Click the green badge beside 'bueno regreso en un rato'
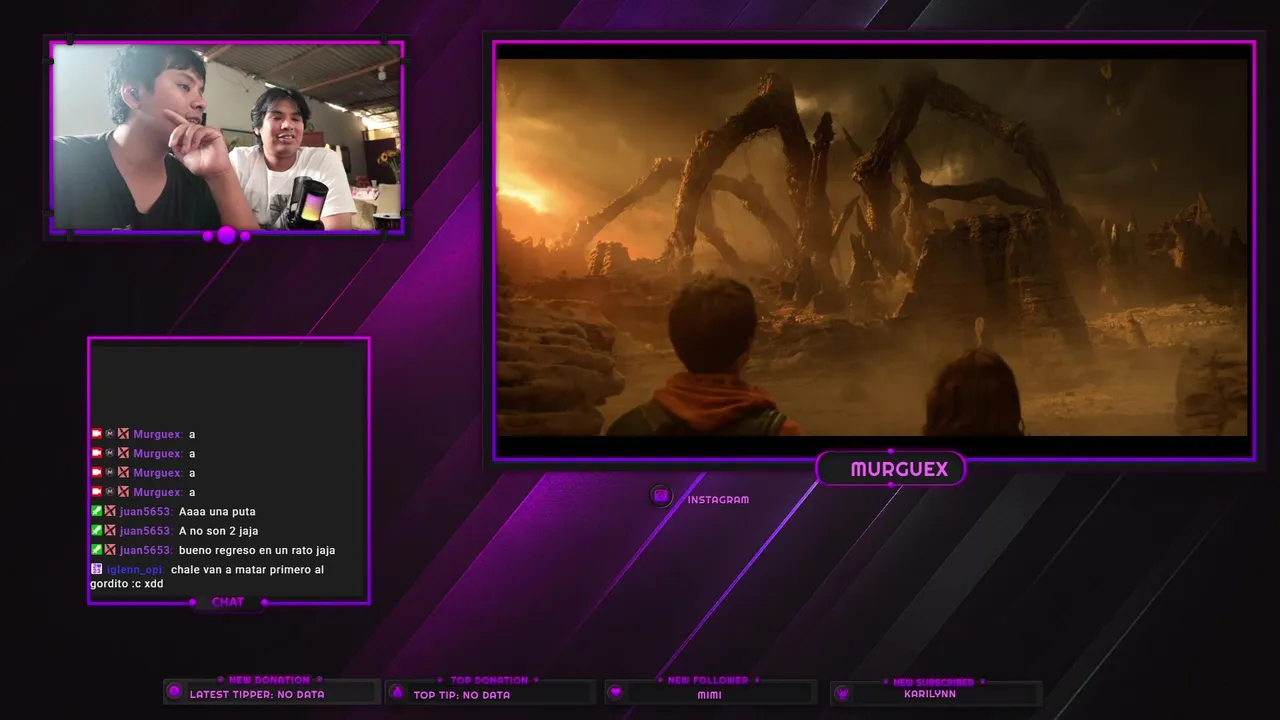The image size is (1280, 720). tap(97, 549)
